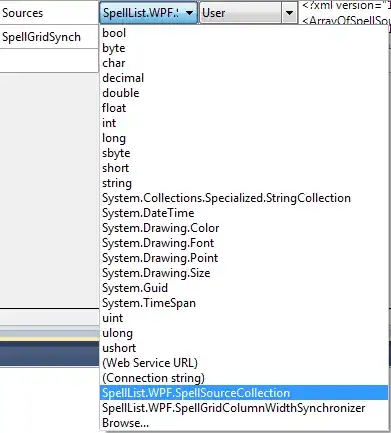
Task: Open the SpellList.WPF type dropdown arrow
Action: (189, 13)
